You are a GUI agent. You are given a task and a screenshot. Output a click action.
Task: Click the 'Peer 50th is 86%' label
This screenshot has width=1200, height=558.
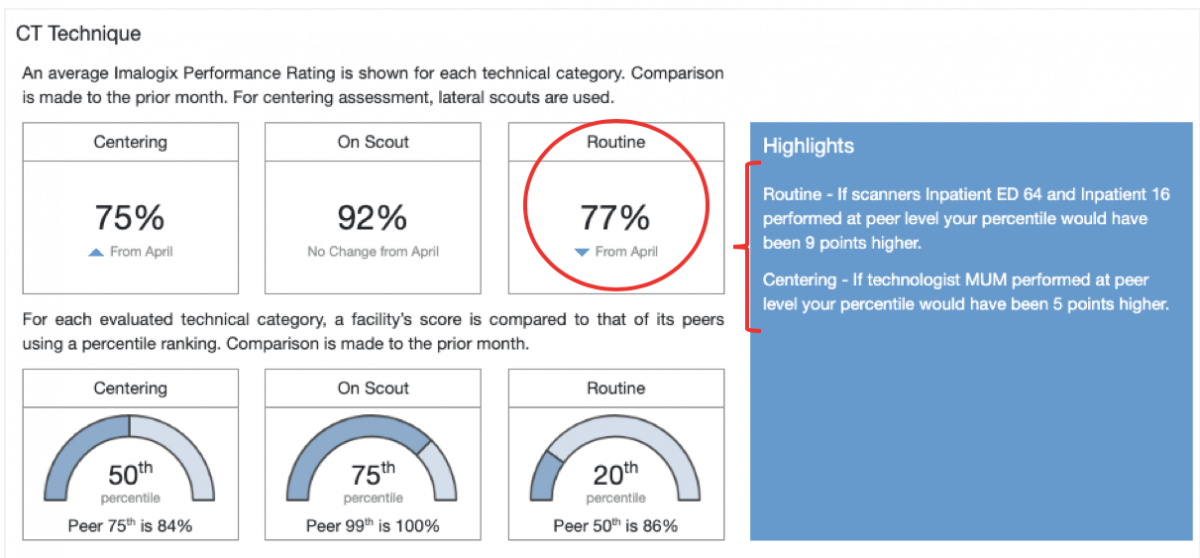[x=616, y=525]
